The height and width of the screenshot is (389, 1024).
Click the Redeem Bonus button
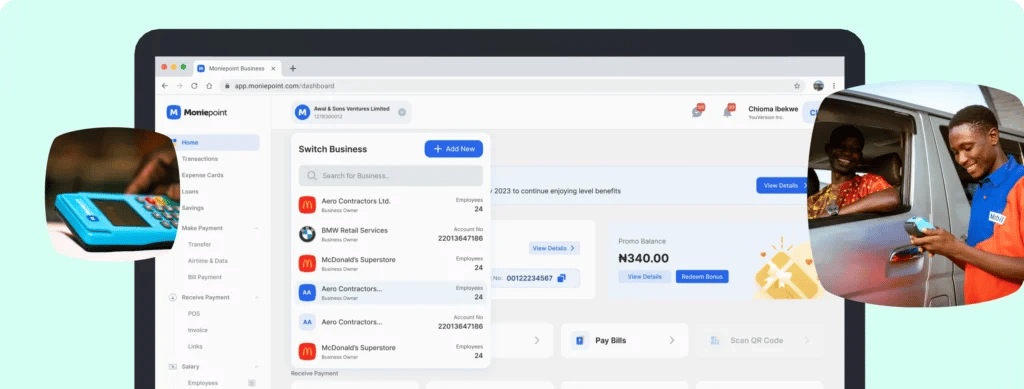point(702,277)
